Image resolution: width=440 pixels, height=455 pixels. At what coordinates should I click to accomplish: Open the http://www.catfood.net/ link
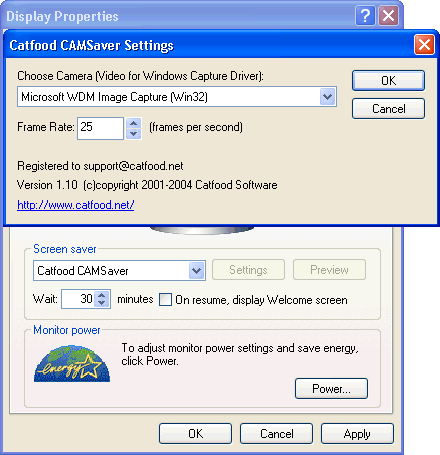pyautogui.click(x=76, y=205)
